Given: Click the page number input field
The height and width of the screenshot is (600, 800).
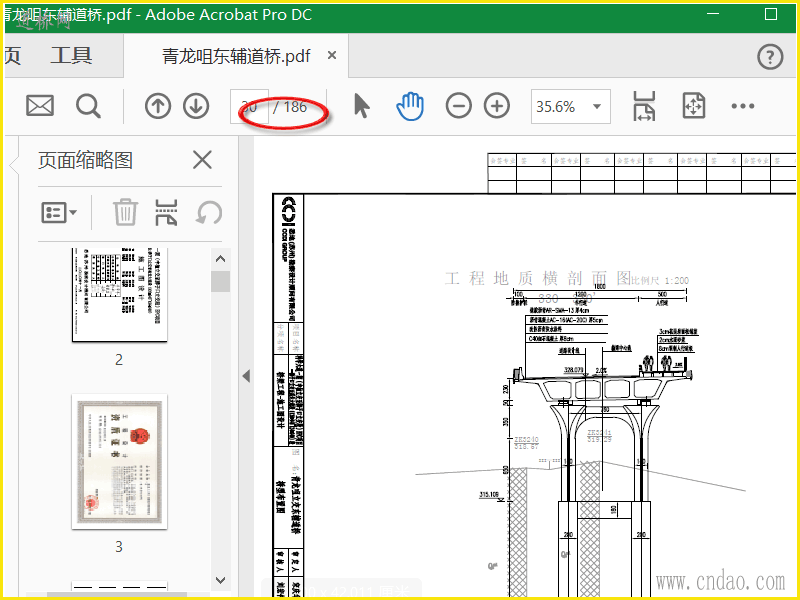Looking at the screenshot, I should tap(249, 107).
